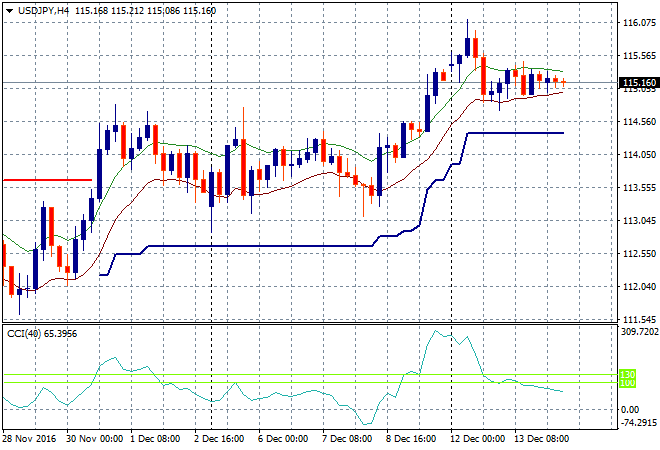660x450 pixels.
Task: Click the 30 Nov 00:00 time label
Action: coord(95,439)
